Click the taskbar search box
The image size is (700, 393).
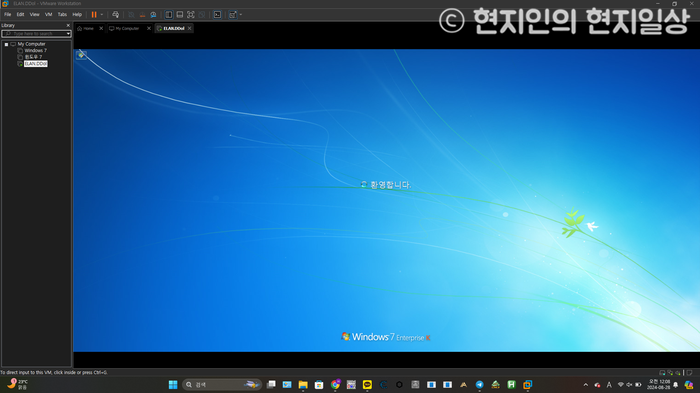click(x=222, y=385)
